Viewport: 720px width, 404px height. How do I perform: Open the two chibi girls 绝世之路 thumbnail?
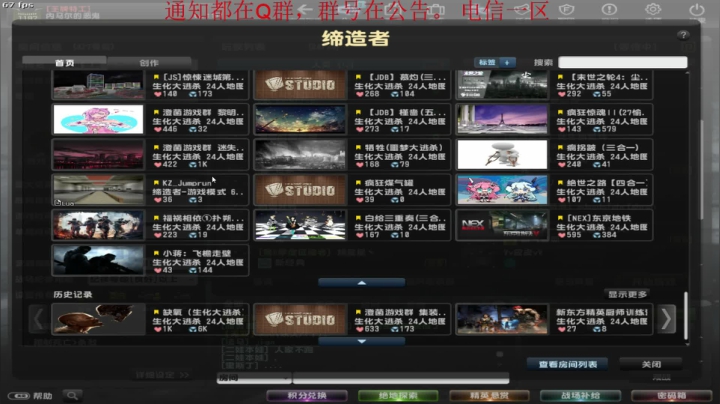(x=502, y=190)
